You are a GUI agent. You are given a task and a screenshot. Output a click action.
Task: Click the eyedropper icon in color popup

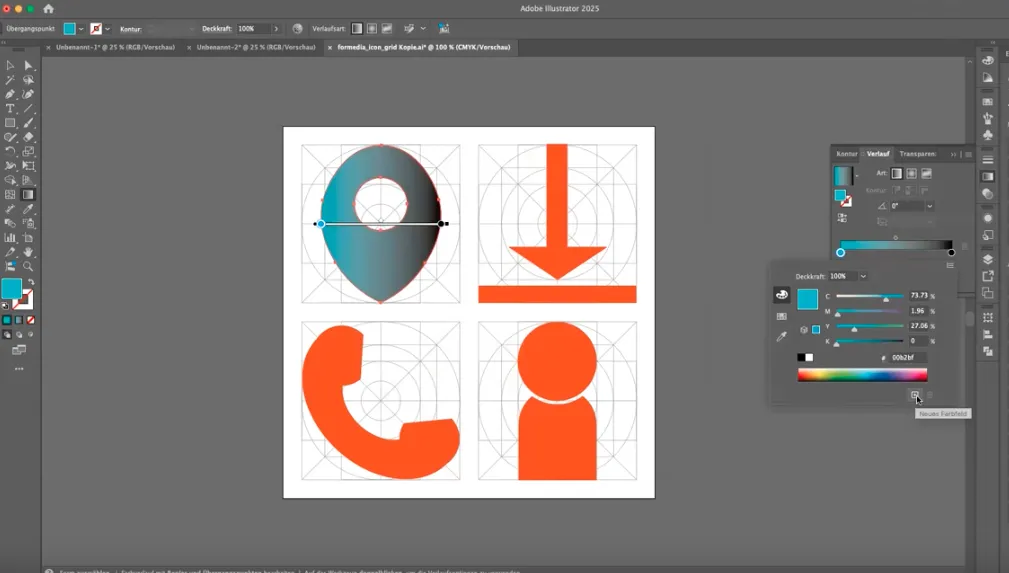[781, 336]
